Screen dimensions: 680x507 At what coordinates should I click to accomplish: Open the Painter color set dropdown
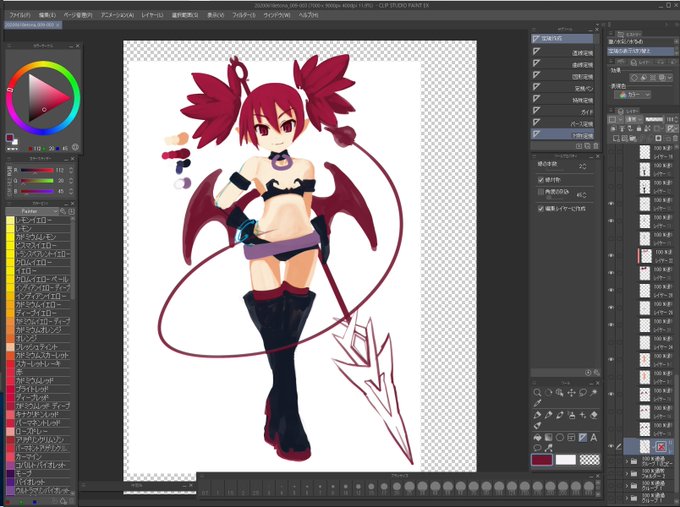(x=32, y=211)
